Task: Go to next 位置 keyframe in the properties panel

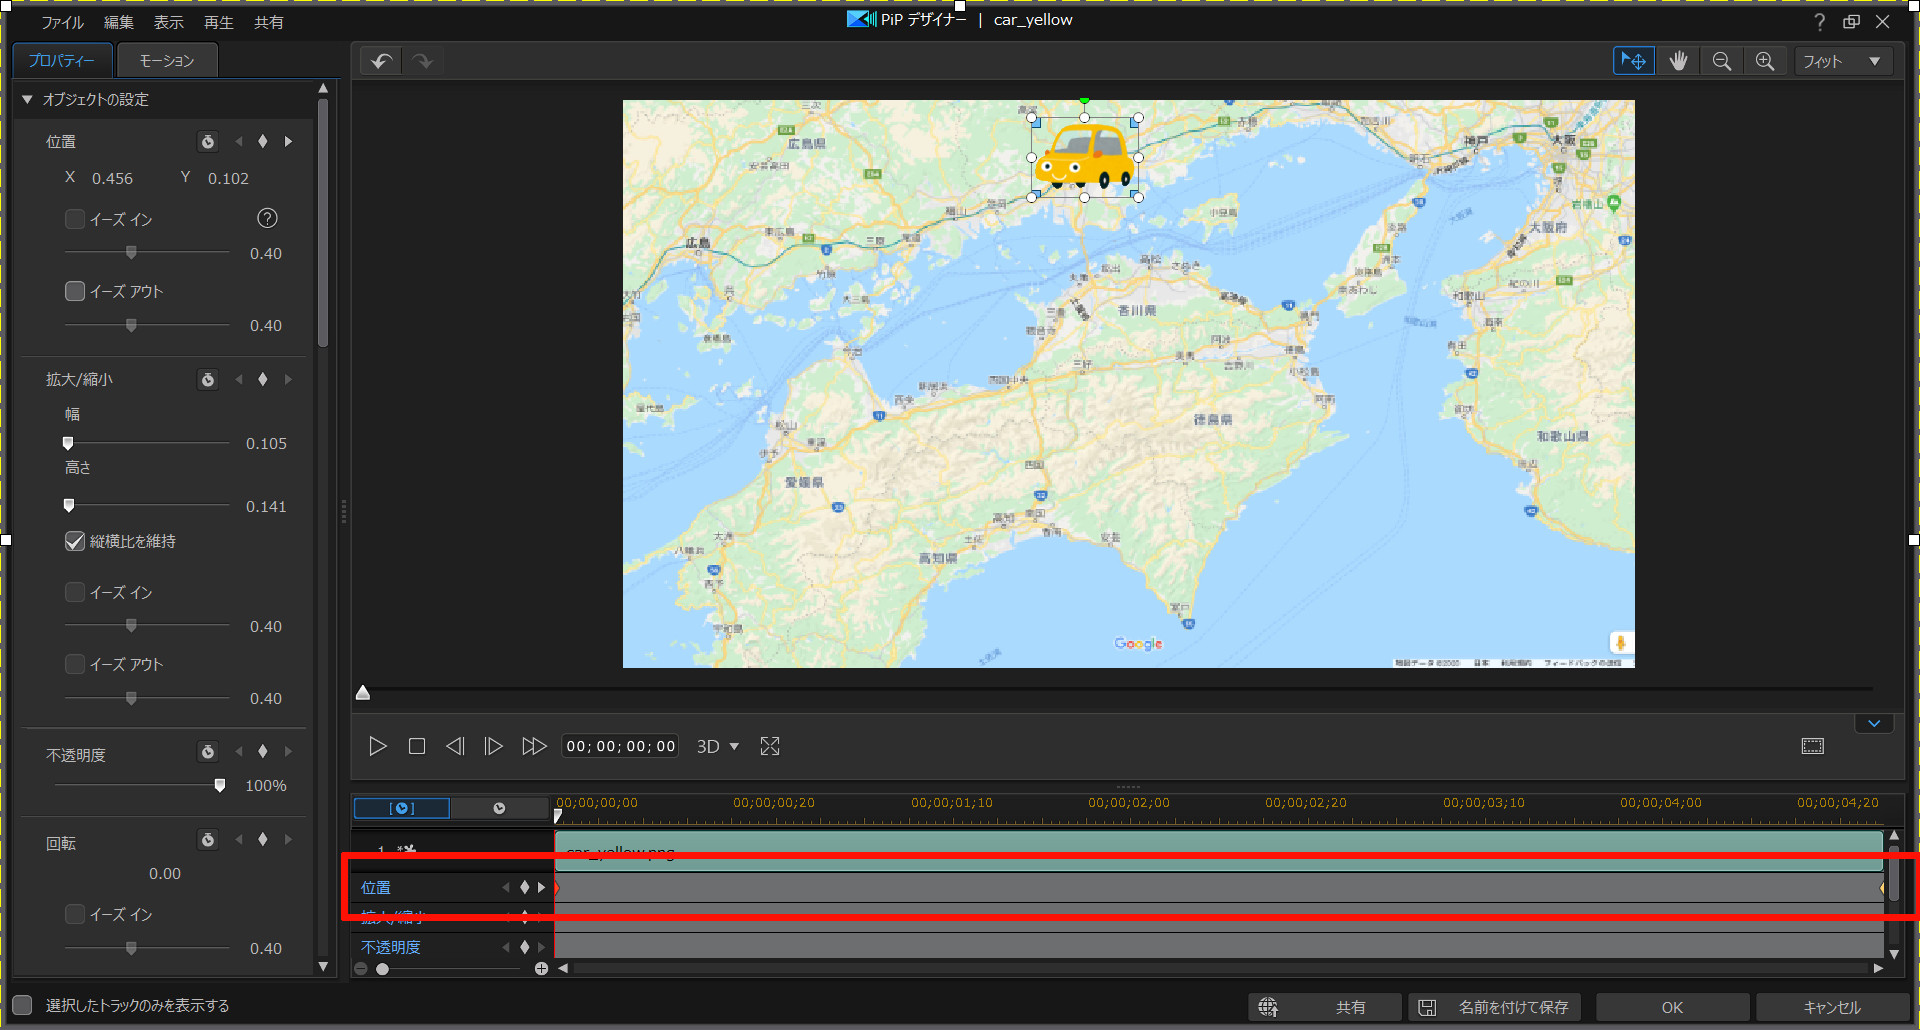Action: 288,142
